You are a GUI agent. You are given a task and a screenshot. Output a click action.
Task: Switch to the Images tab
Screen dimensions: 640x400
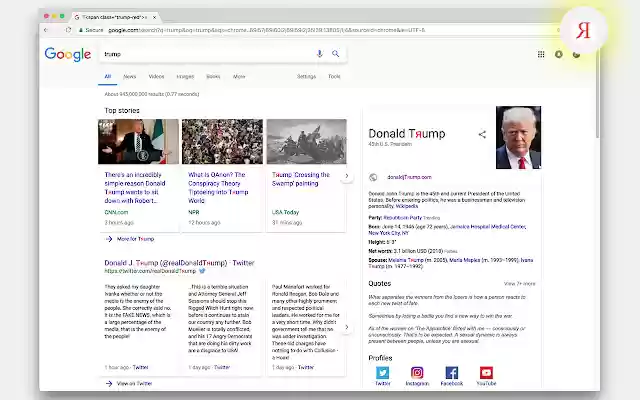coord(185,76)
